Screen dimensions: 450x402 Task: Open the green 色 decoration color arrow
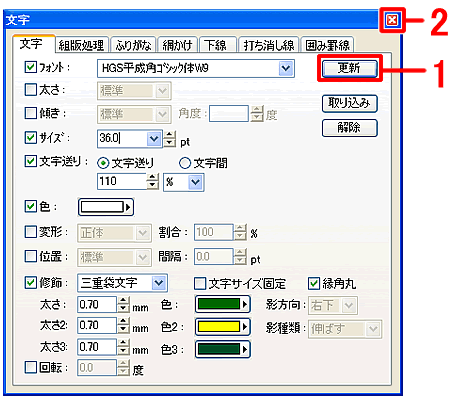tap(245, 304)
